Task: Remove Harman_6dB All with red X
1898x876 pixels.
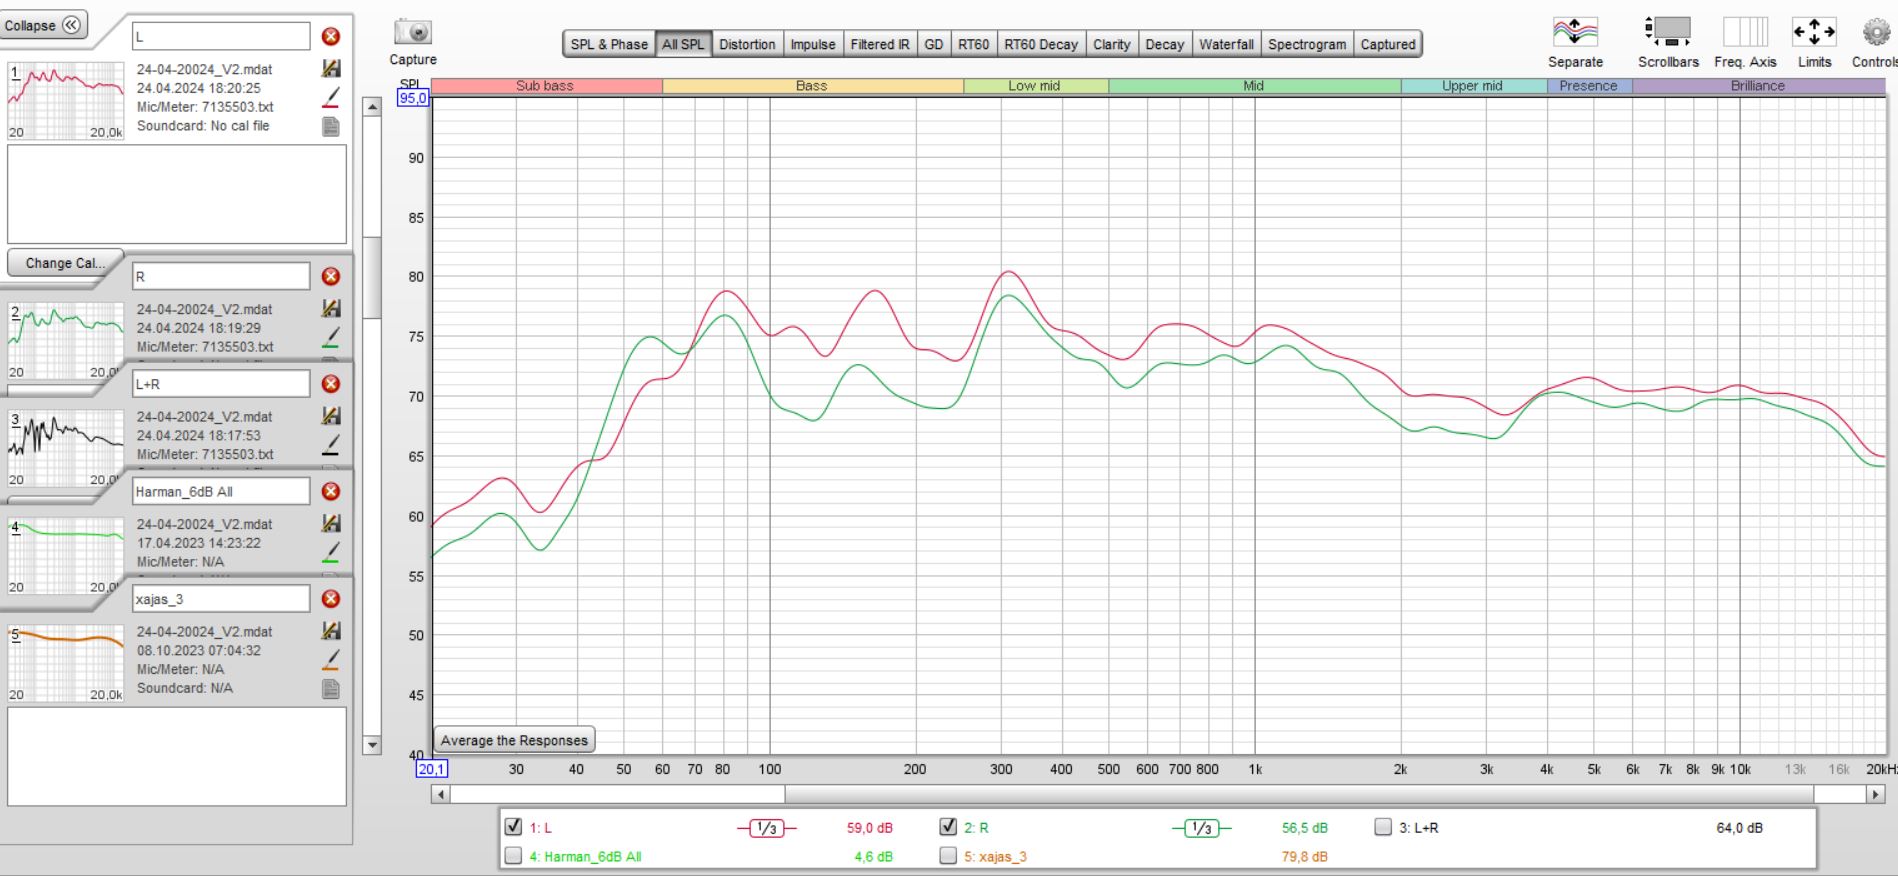Action: coord(331,491)
